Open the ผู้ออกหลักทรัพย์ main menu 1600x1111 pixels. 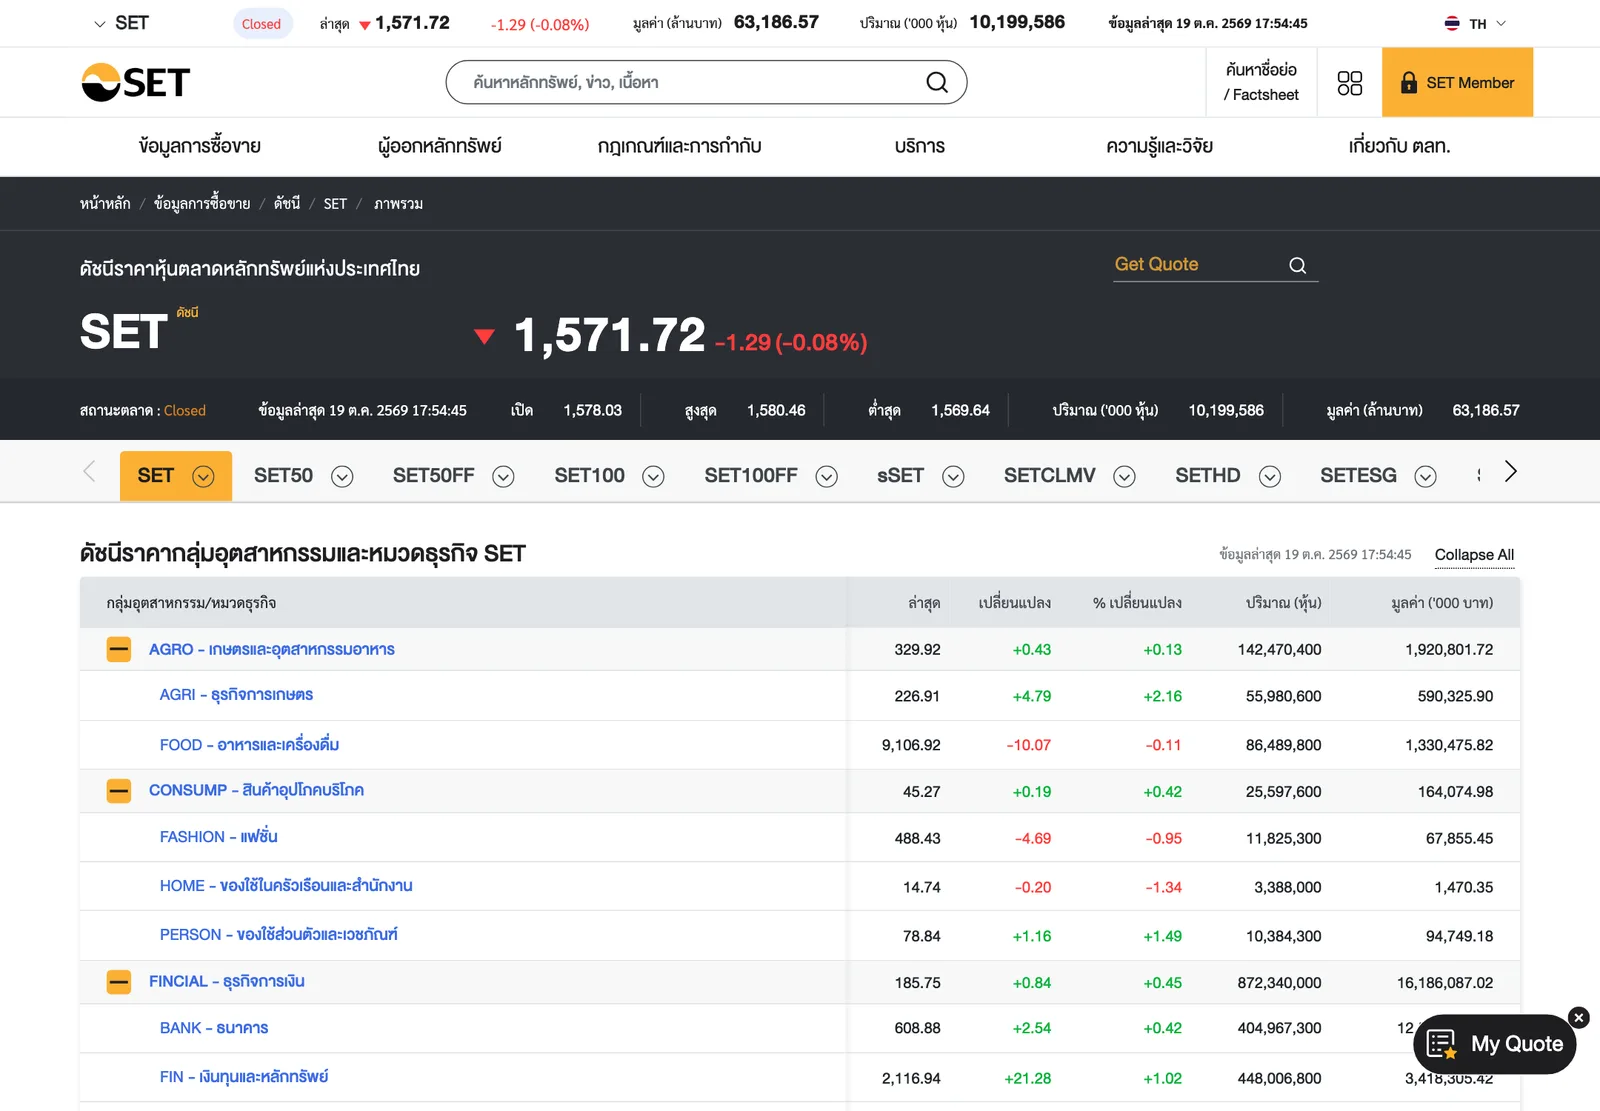coord(440,146)
